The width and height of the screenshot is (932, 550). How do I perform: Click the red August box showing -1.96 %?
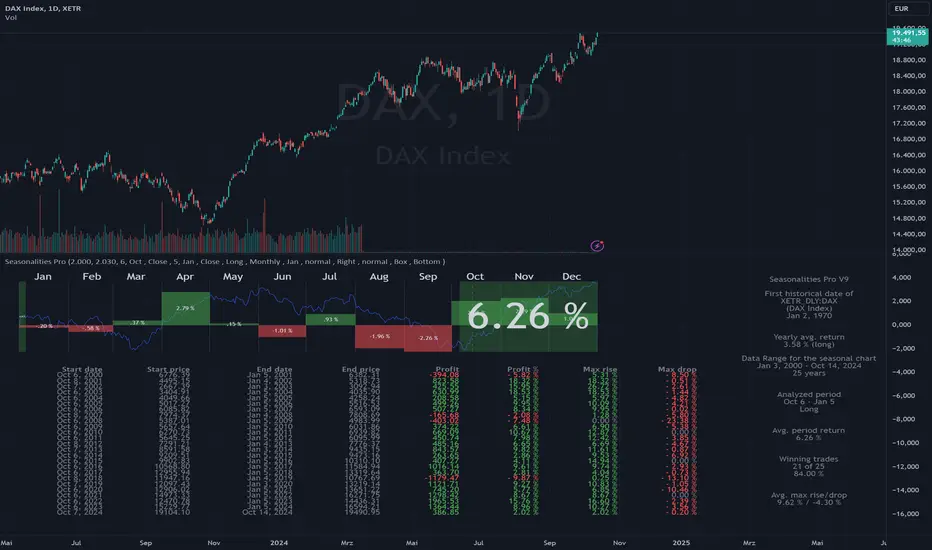tap(379, 337)
